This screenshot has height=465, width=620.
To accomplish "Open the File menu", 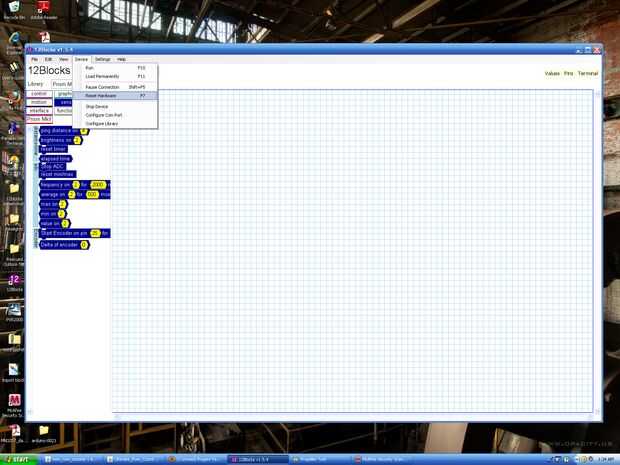I will pos(34,59).
